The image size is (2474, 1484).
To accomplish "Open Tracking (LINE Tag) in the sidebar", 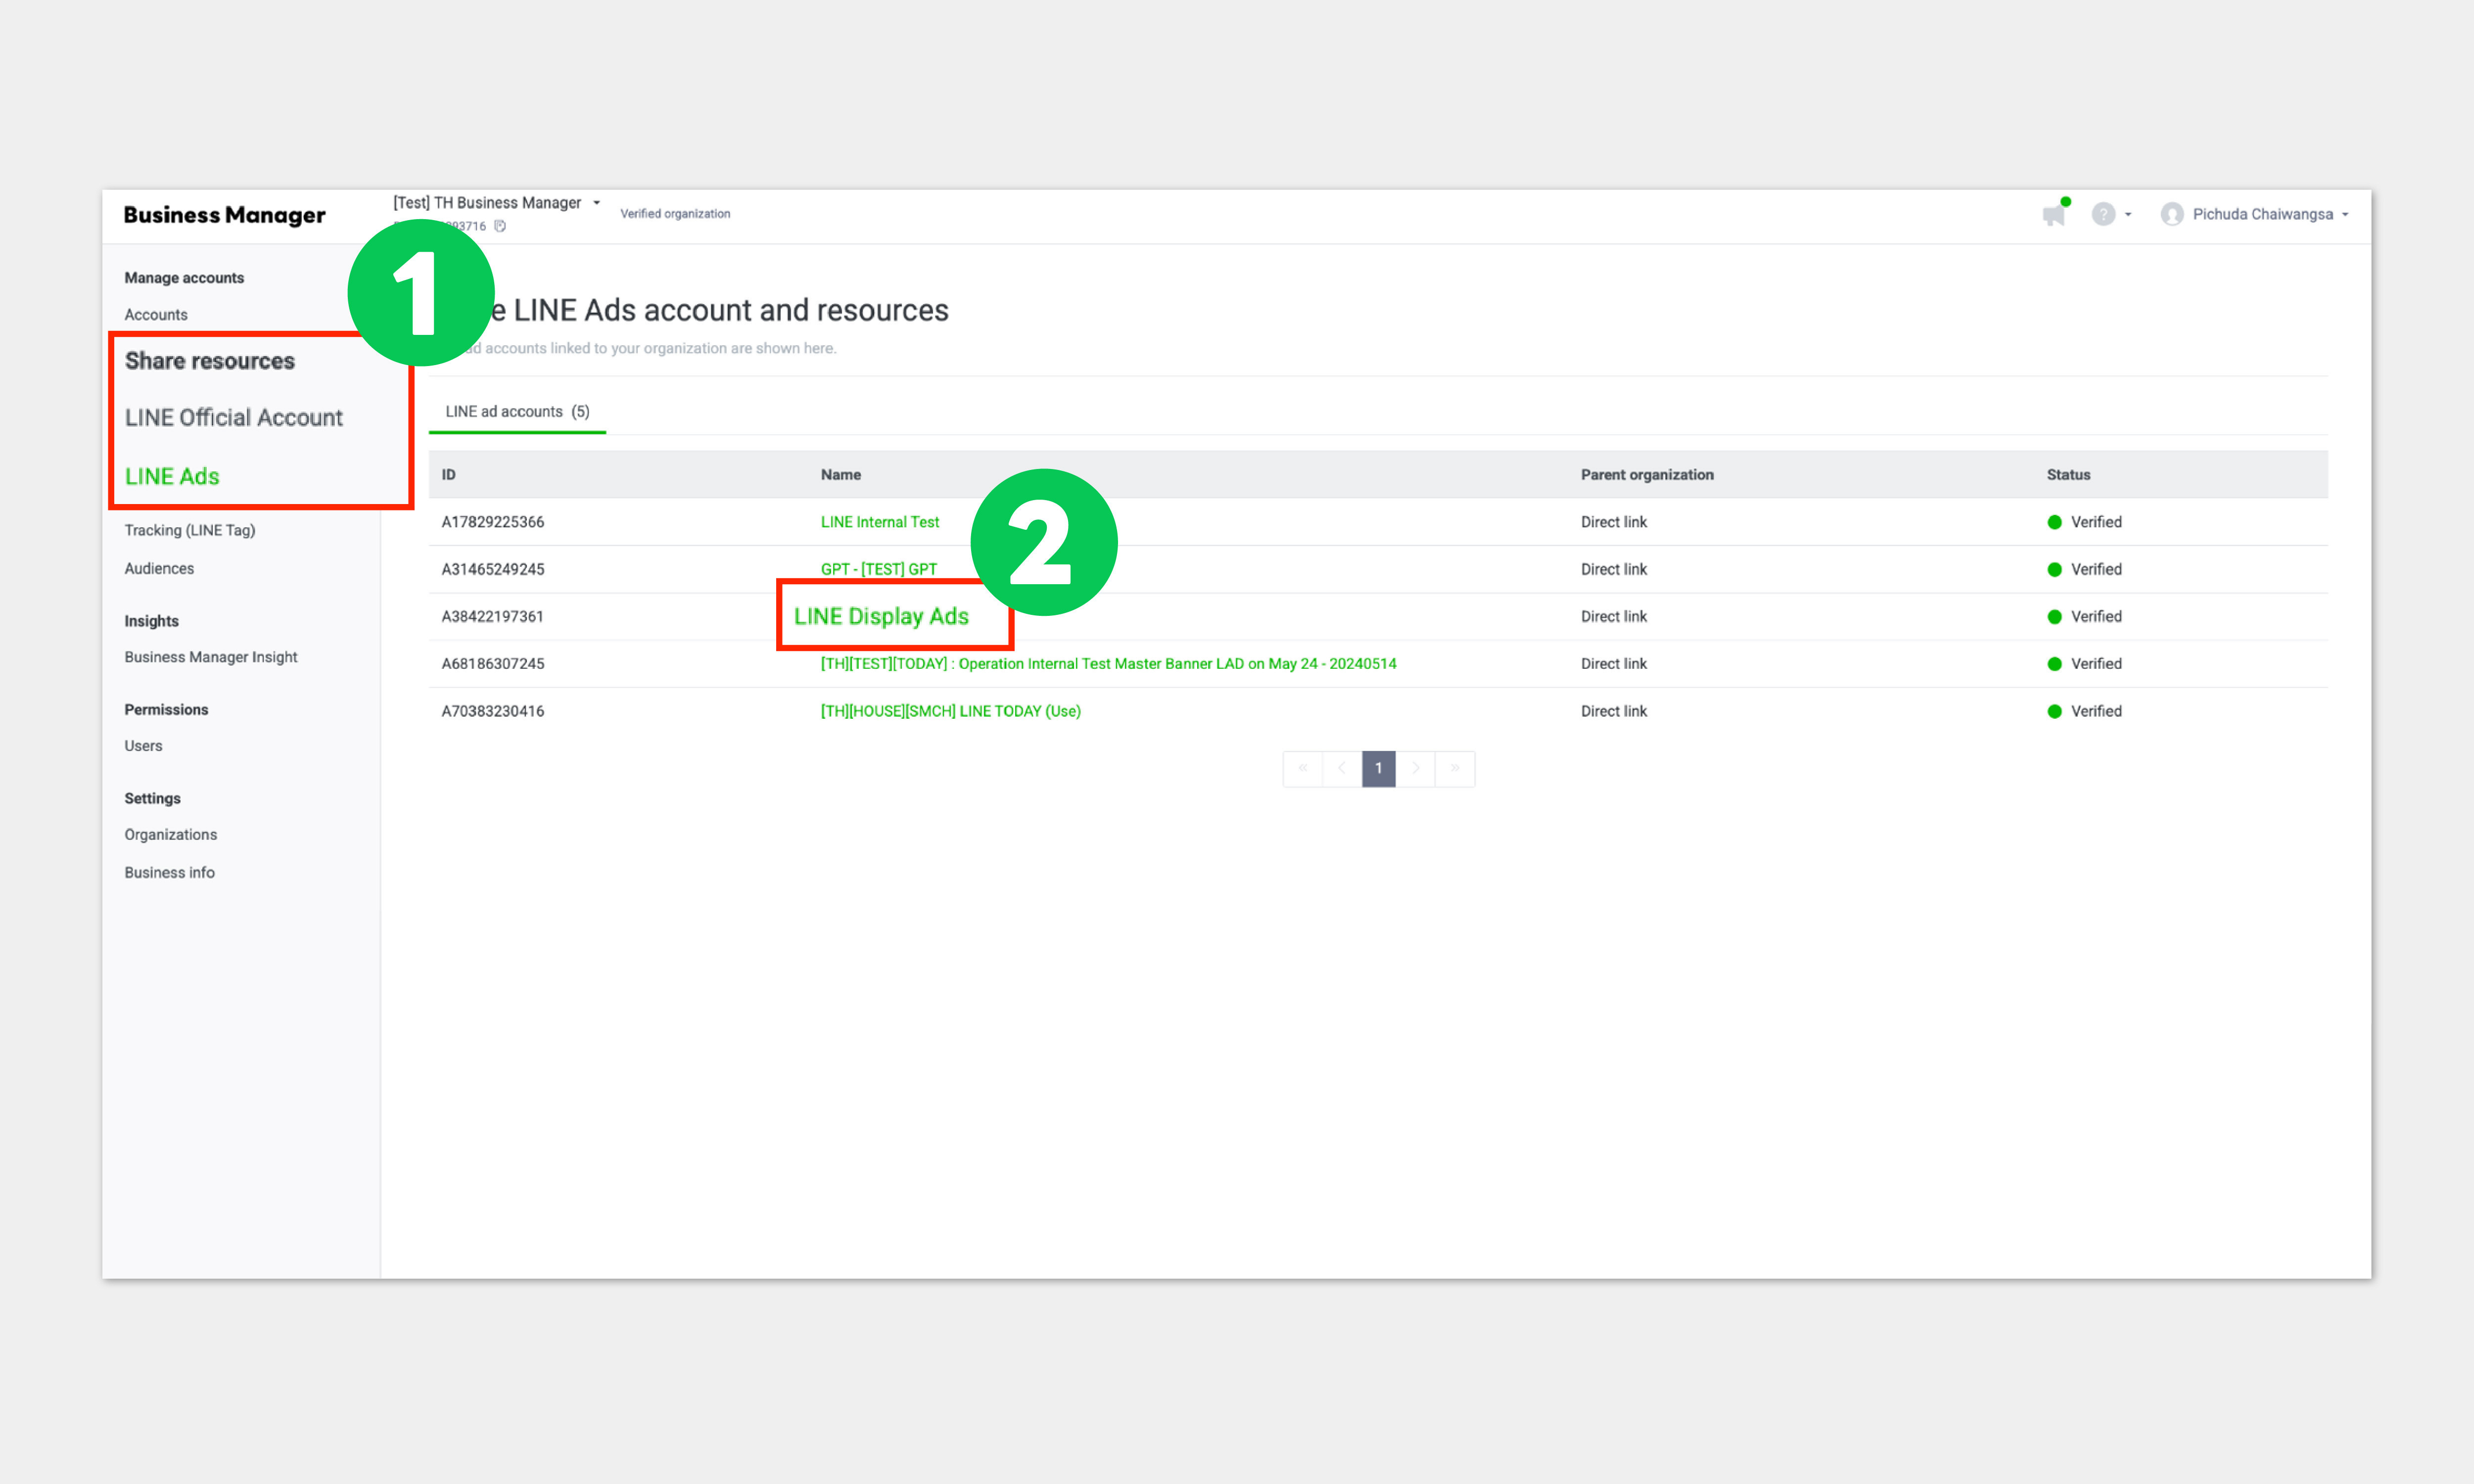I will (x=190, y=530).
